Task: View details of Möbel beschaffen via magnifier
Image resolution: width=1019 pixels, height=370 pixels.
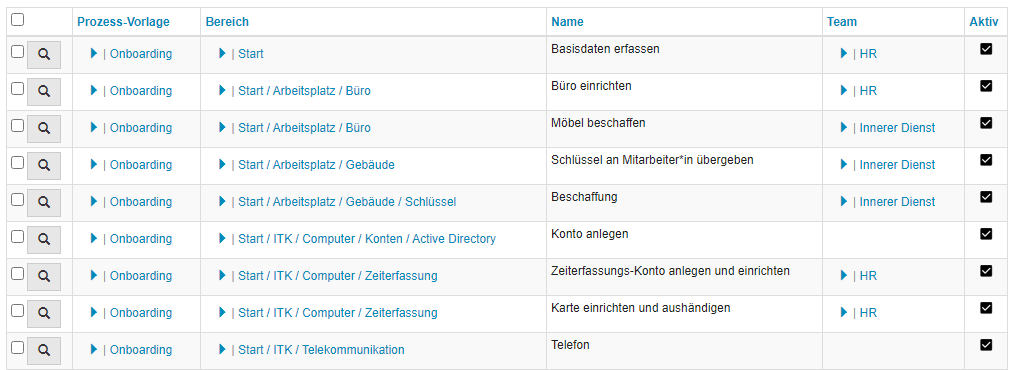Action: click(44, 129)
